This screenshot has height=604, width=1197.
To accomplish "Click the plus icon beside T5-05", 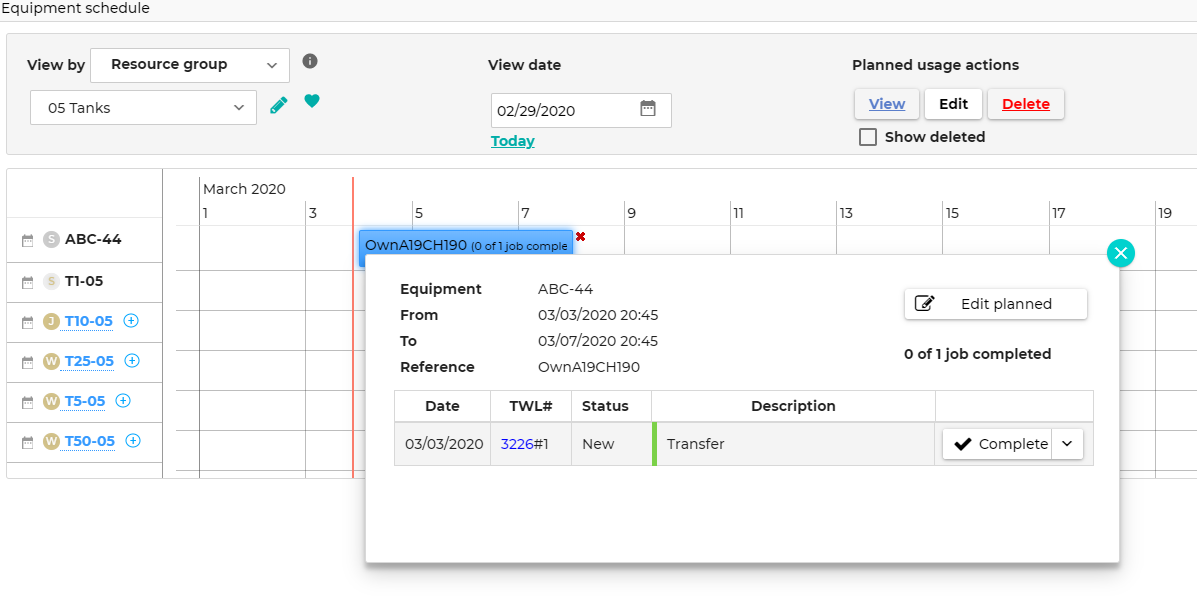I will pyautogui.click(x=123, y=400).
